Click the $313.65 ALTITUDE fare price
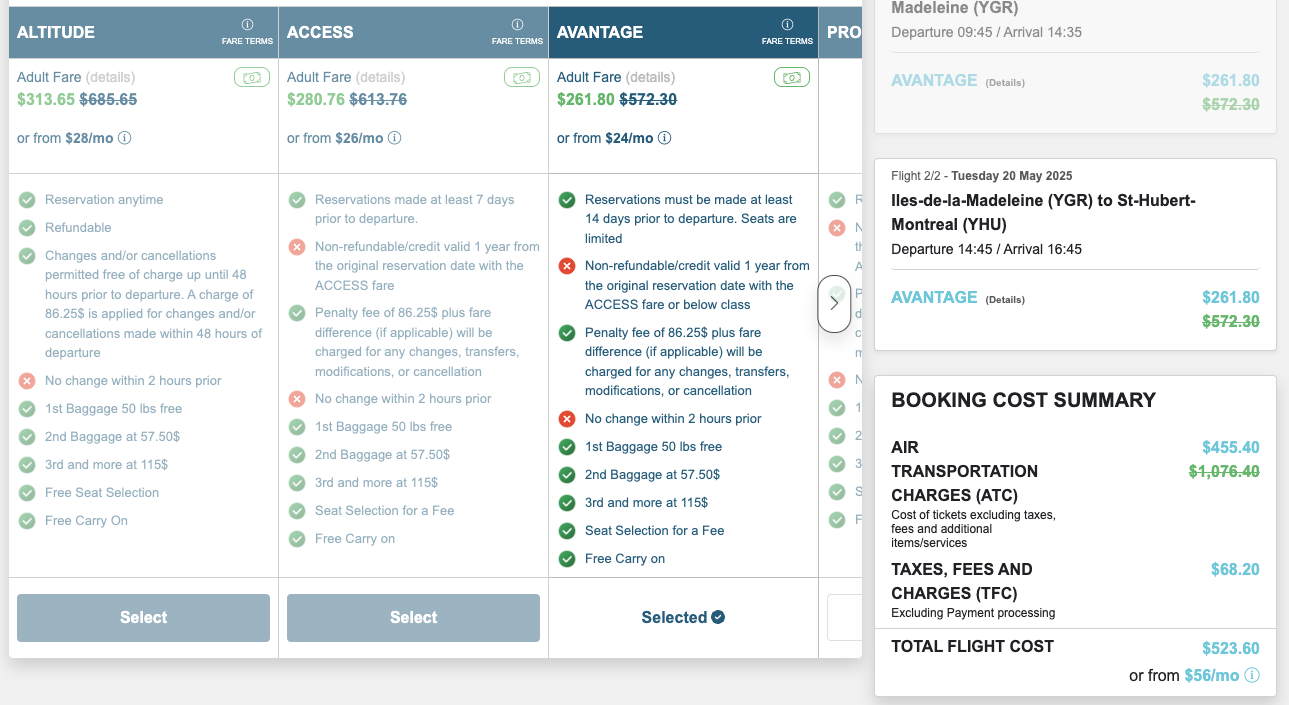 click(x=46, y=99)
